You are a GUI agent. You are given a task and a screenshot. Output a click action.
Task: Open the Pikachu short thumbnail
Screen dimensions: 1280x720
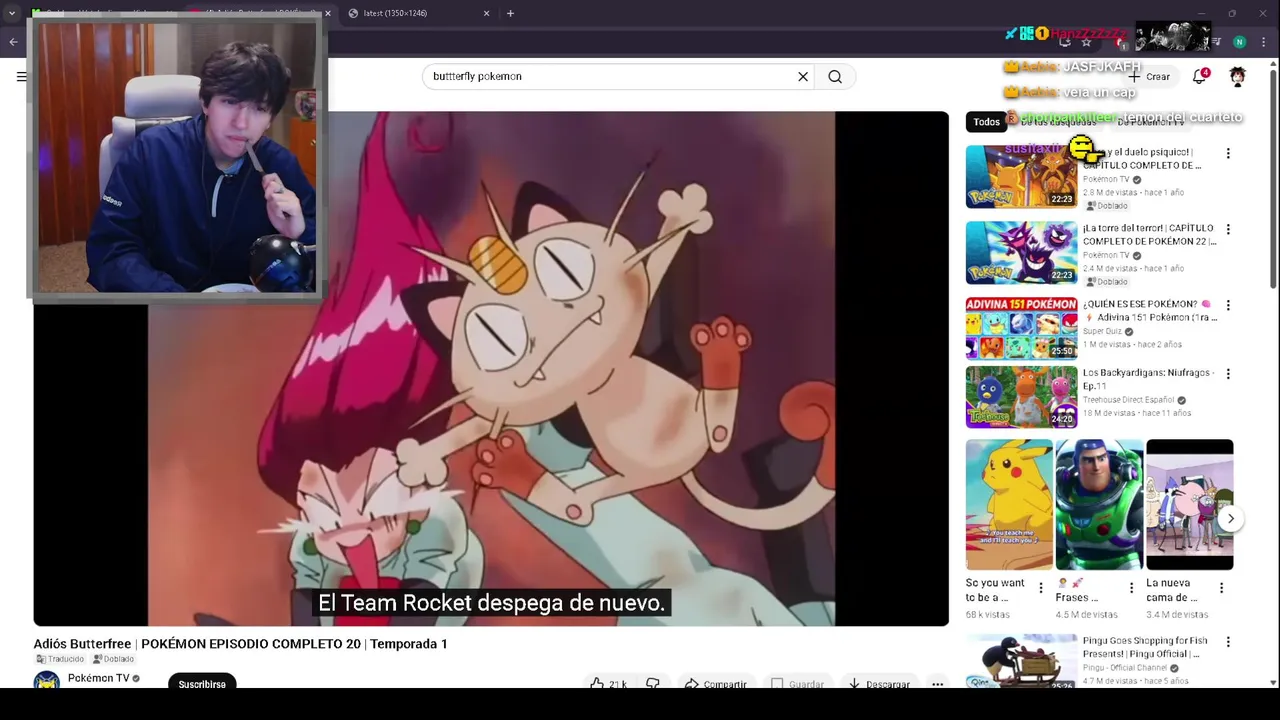click(x=1009, y=504)
